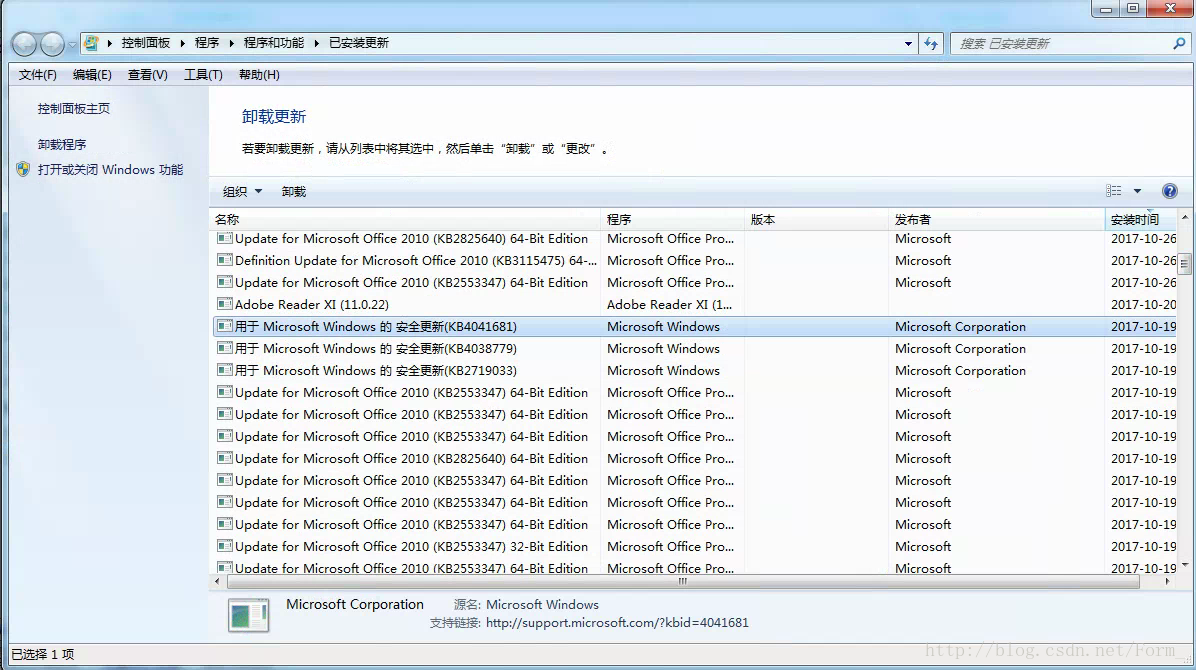Click the icon beside the KB2719033 security update
This screenshot has height=670, width=1196.
pos(224,370)
